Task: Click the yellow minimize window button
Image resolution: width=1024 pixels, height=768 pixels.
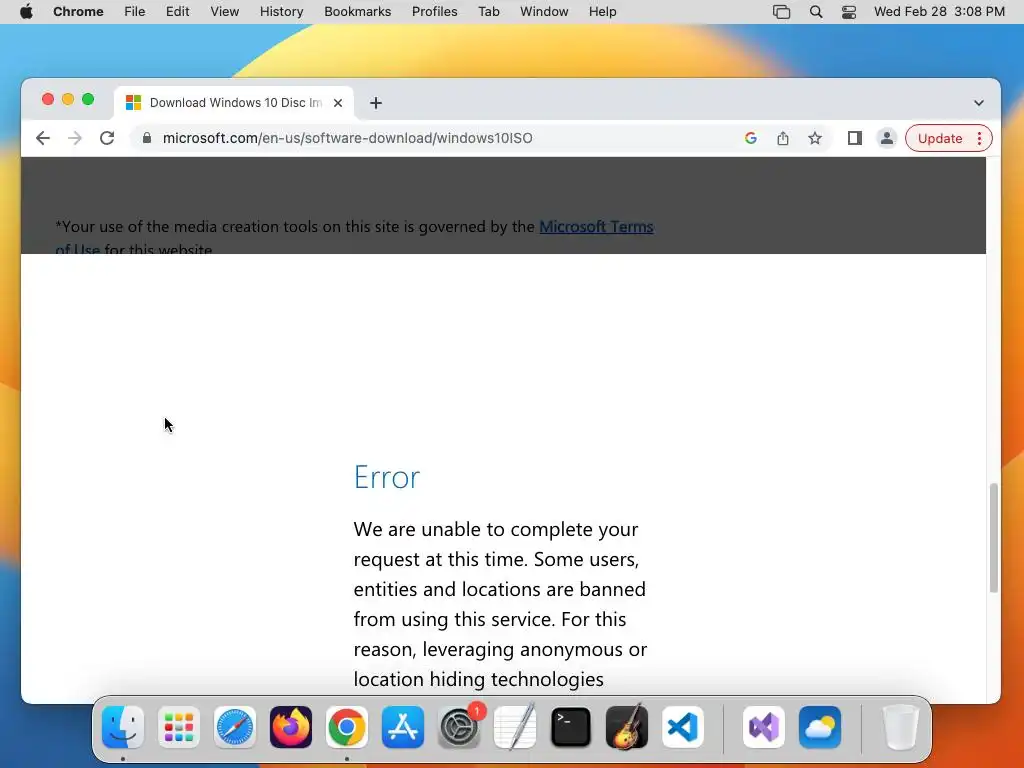Action: 68,99
